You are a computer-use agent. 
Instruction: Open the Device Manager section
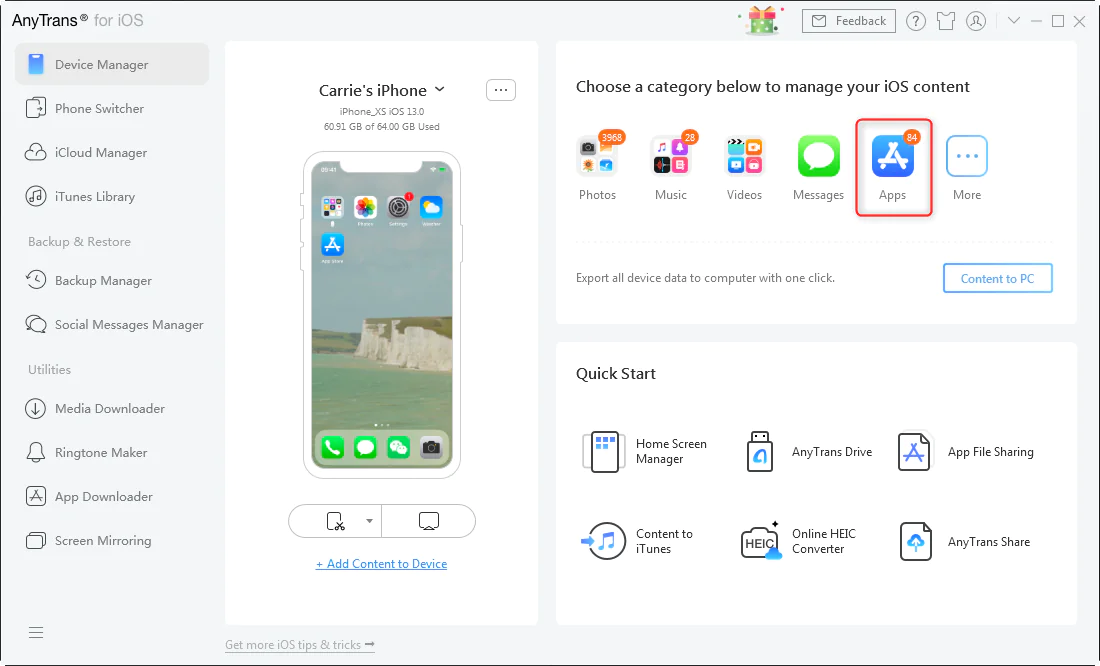coord(112,64)
